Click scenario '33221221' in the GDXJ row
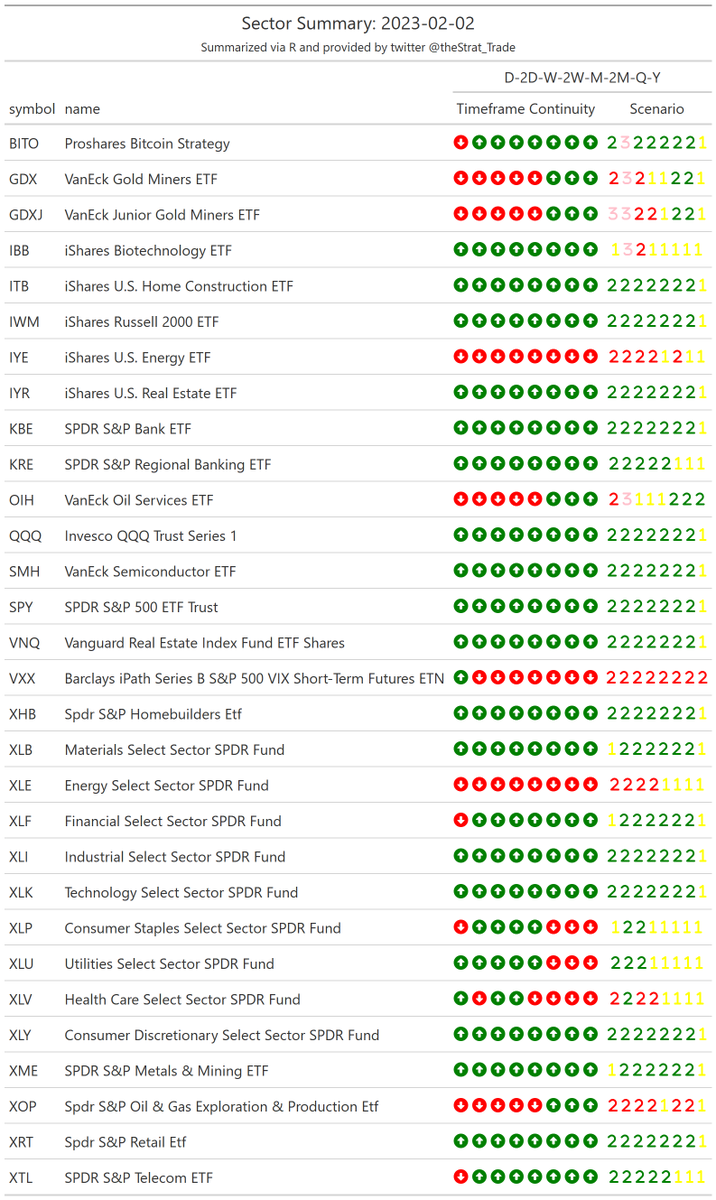Viewport: 716px width, 1200px height. 657,215
